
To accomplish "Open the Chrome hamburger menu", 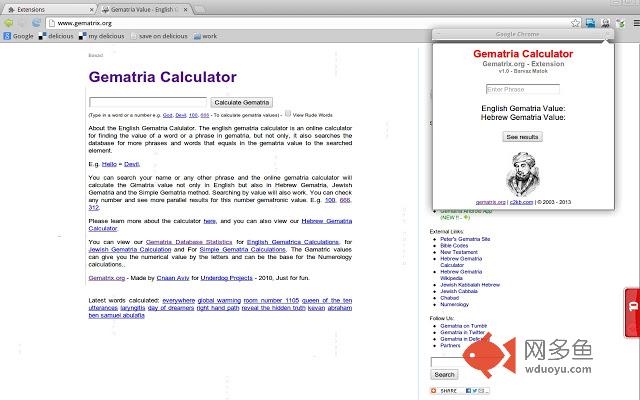I will coord(636,23).
